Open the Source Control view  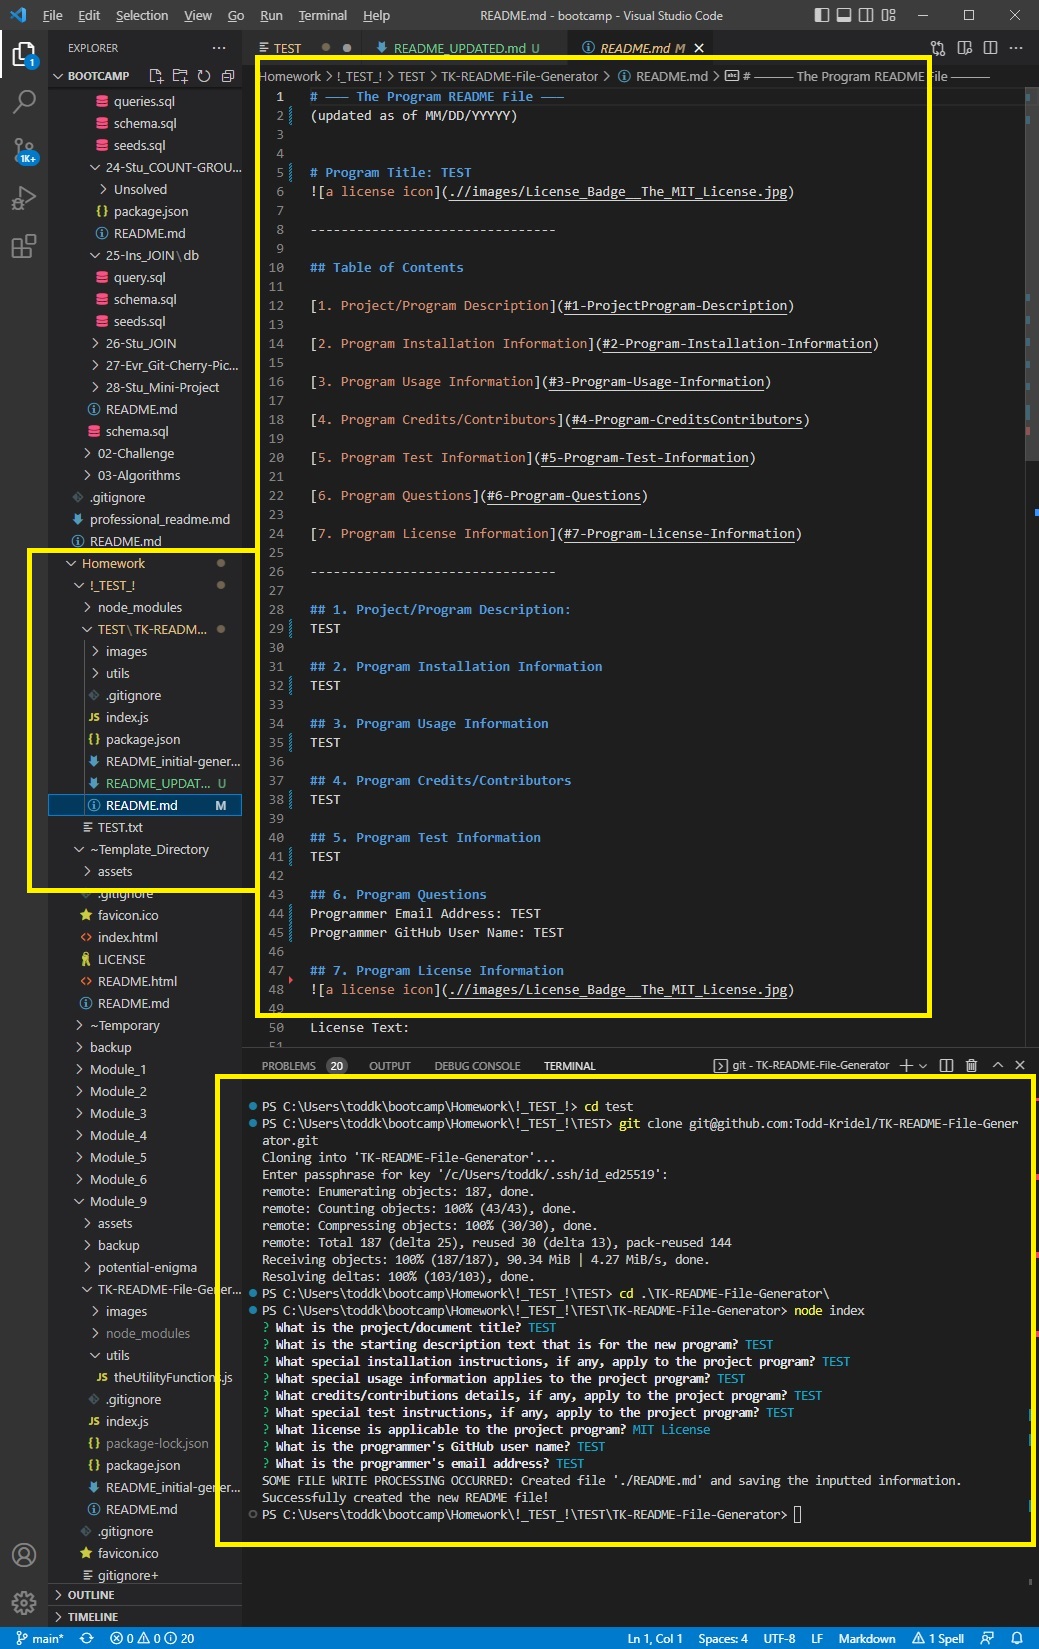point(24,150)
